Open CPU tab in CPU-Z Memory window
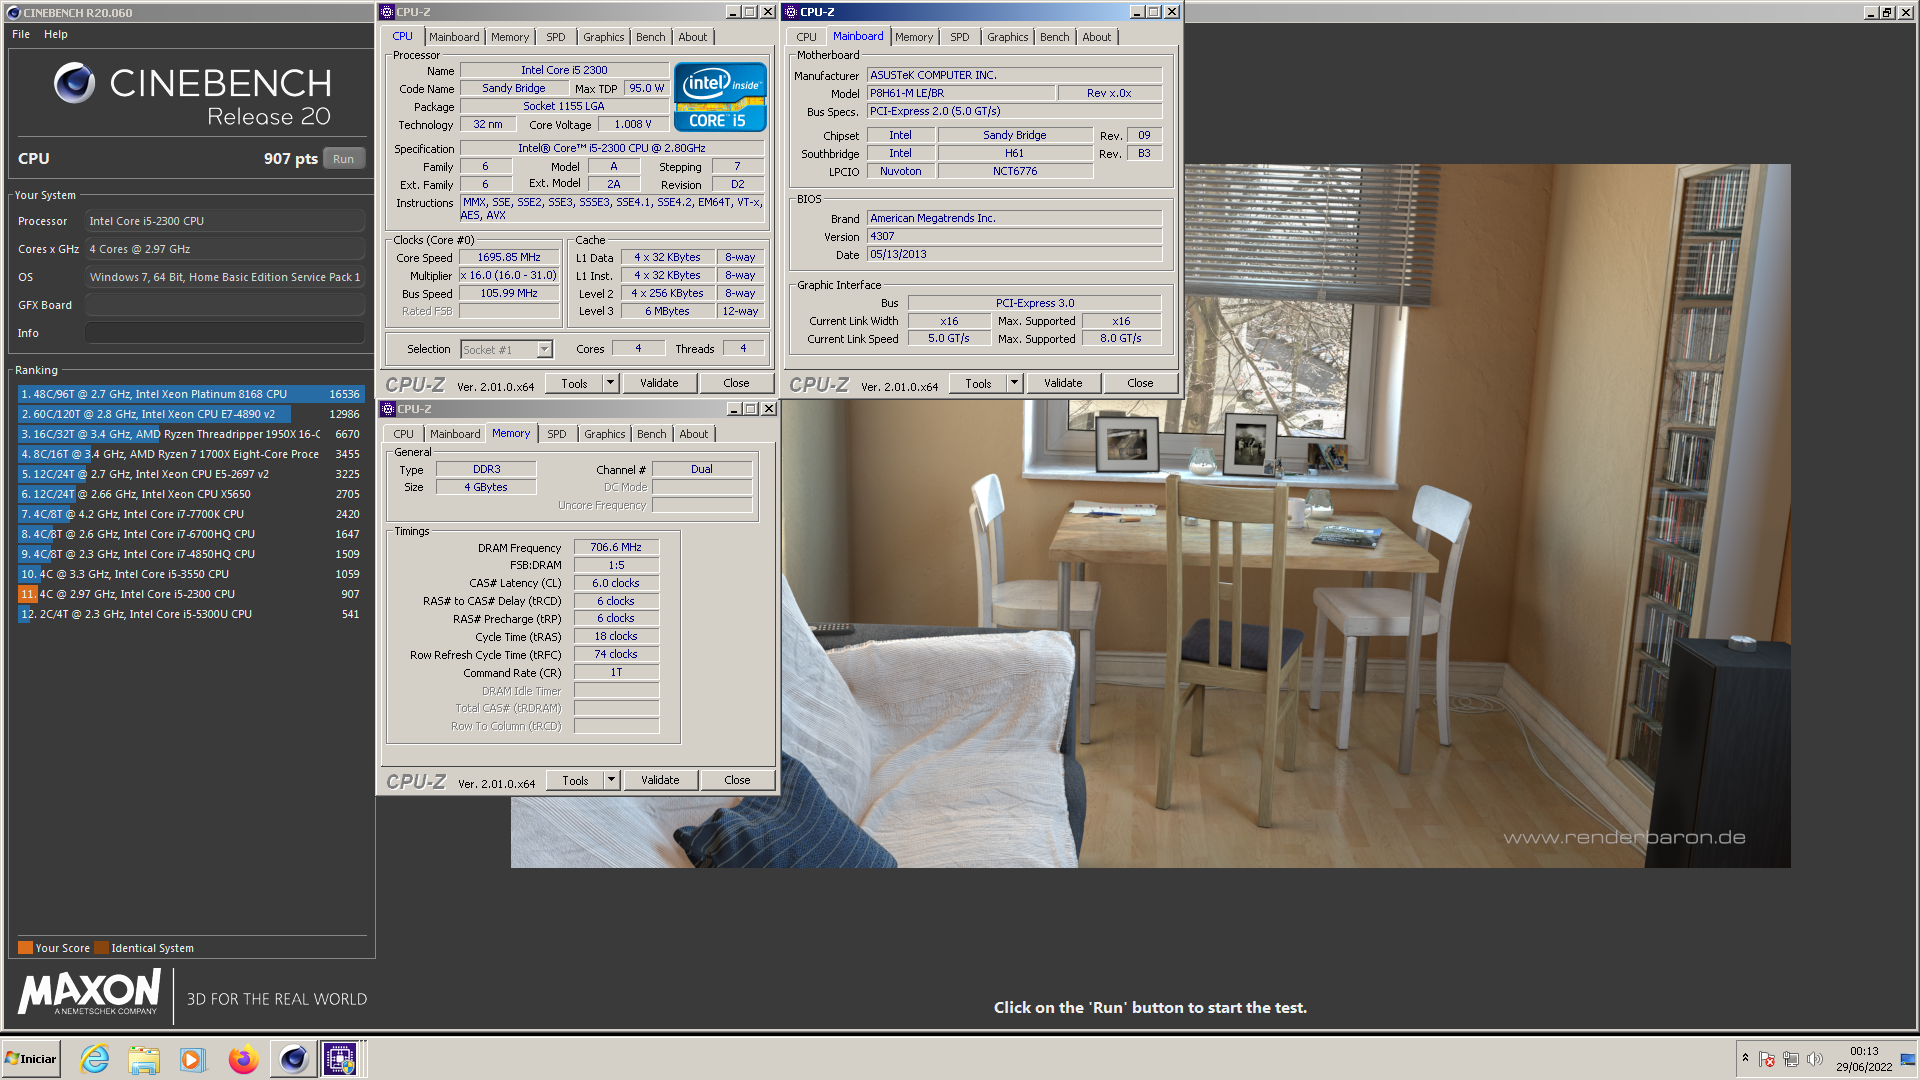The height and width of the screenshot is (1080, 1920). coord(403,434)
